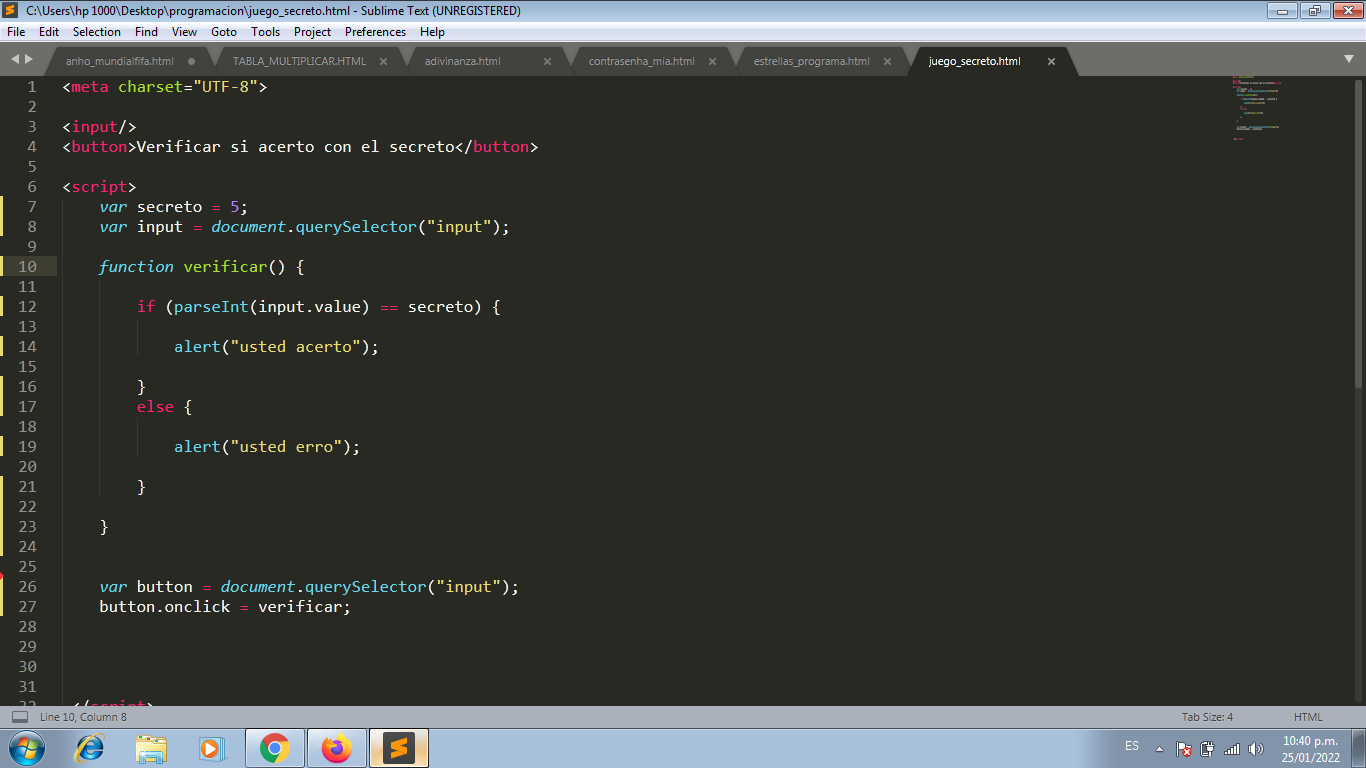The width and height of the screenshot is (1366, 768).
Task: Close the juego_secreto.html tab
Action: pyautogui.click(x=1051, y=61)
